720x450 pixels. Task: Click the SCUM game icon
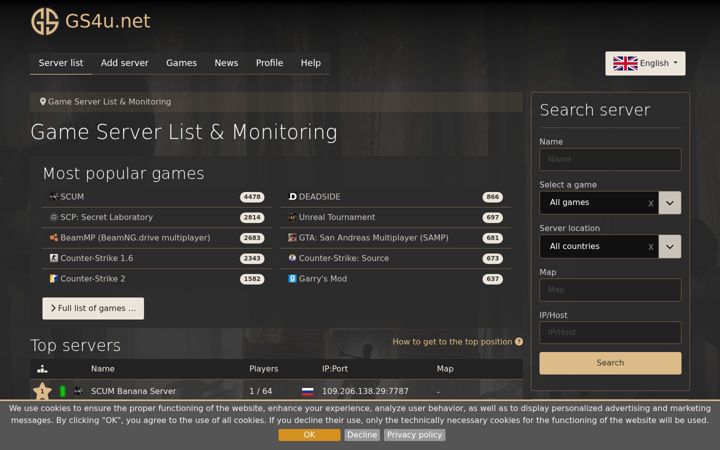(x=54, y=197)
